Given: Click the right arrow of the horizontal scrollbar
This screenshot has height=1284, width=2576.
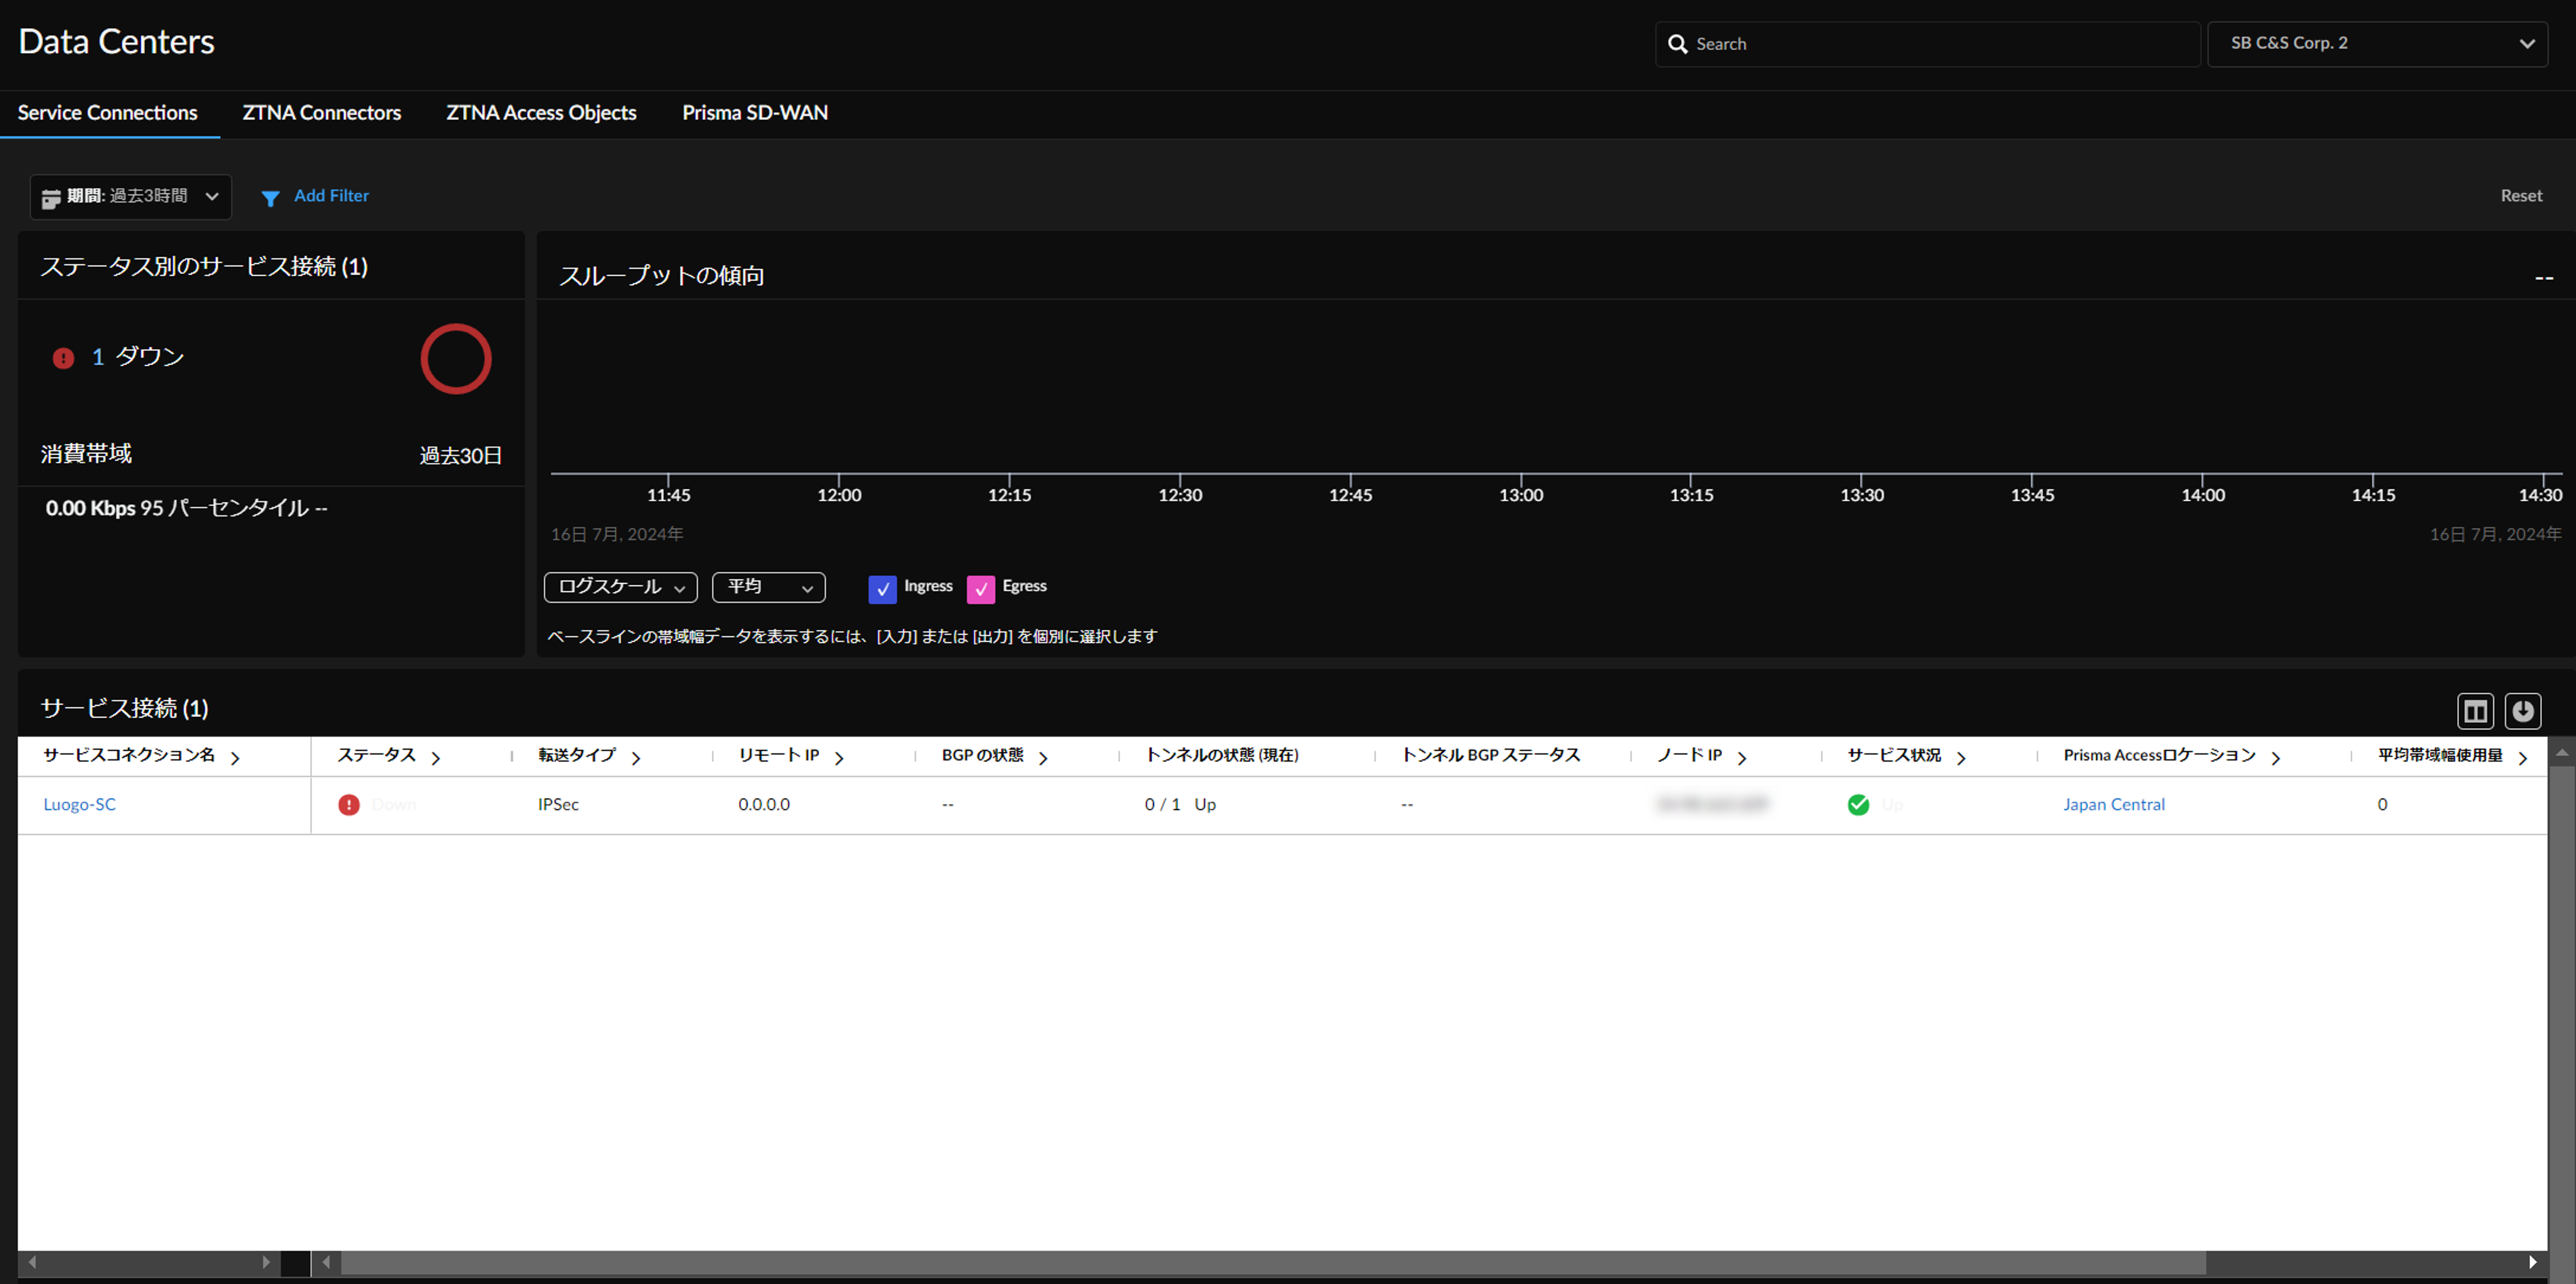Looking at the screenshot, I should (2532, 1263).
